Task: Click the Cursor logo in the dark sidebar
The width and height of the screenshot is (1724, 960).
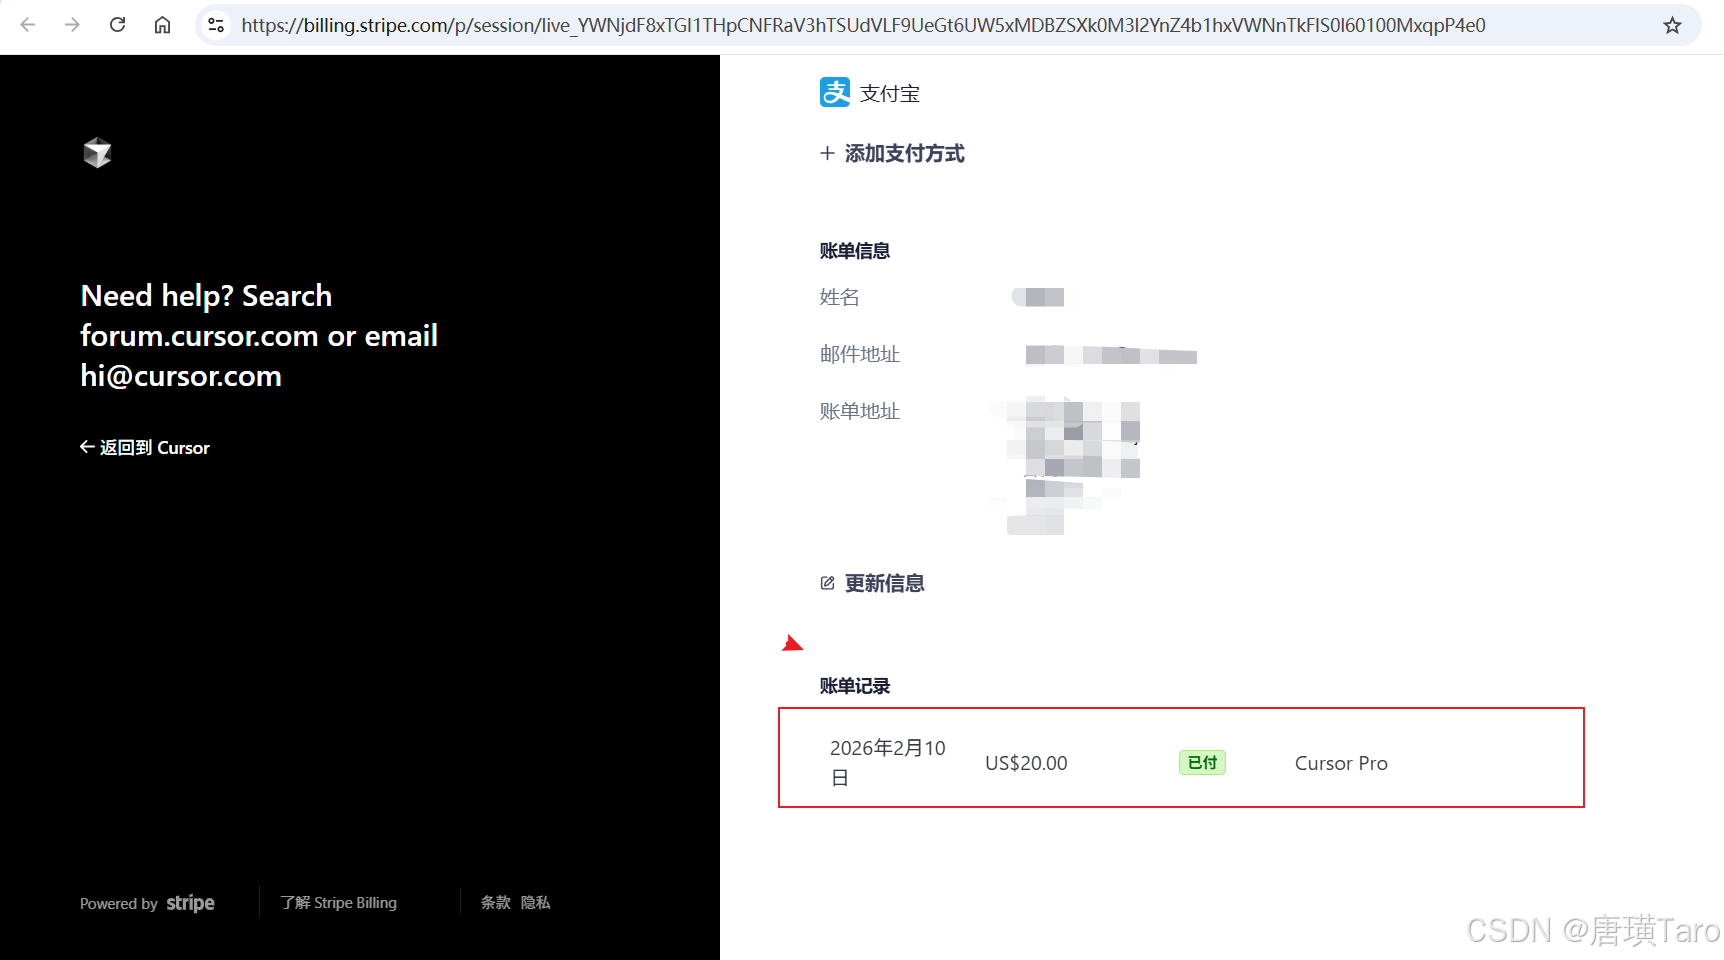Action: (97, 152)
